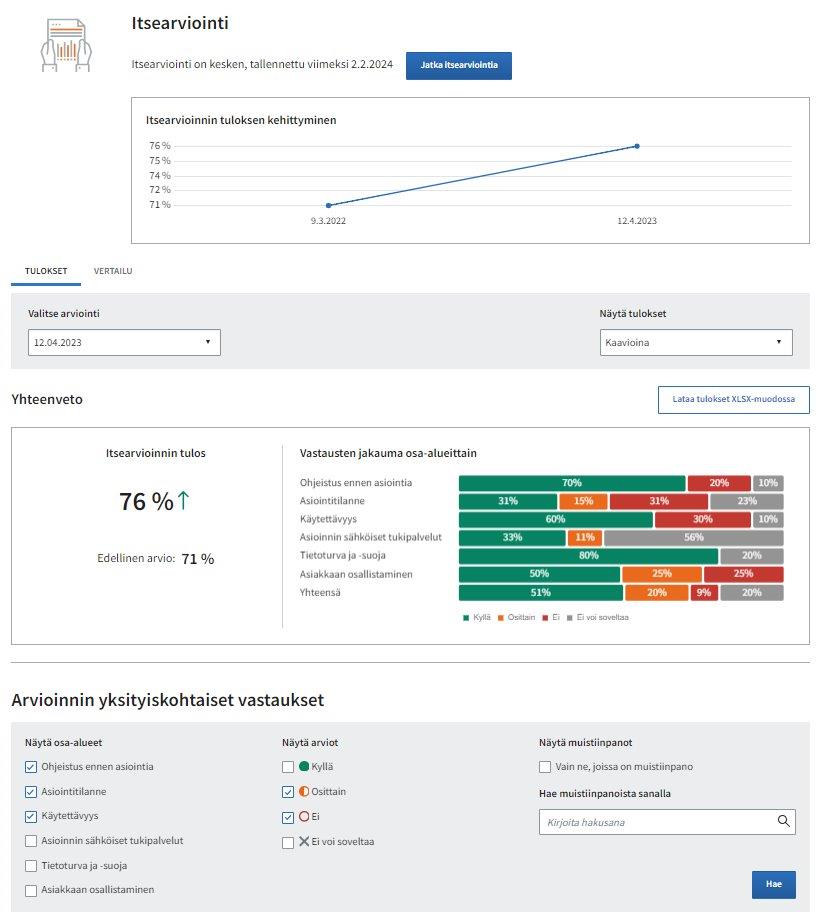Click the green Kyllä circle icon

click(304, 767)
